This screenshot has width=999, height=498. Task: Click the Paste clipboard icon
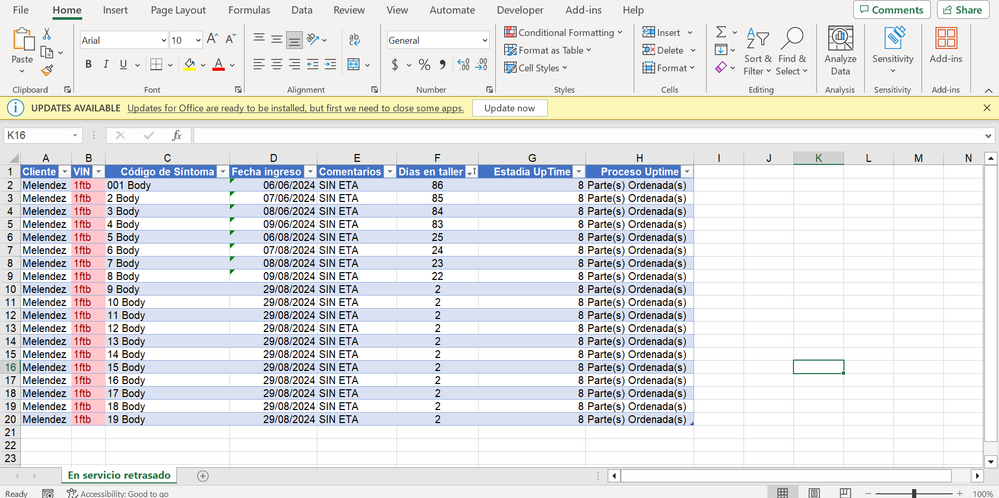[23, 41]
